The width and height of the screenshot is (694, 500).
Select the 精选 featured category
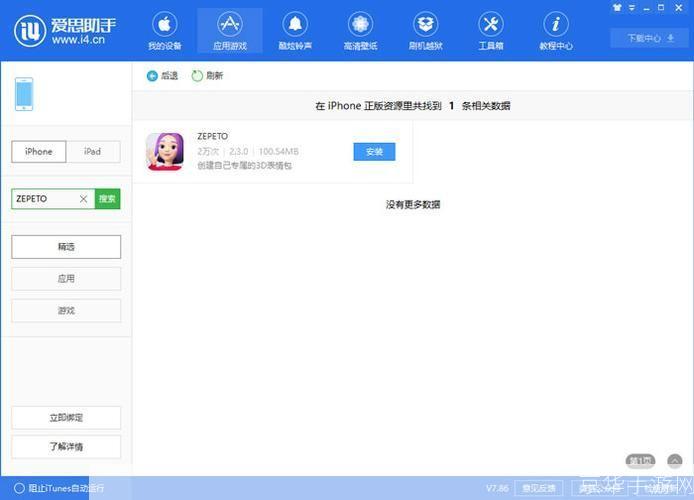pyautogui.click(x=66, y=246)
